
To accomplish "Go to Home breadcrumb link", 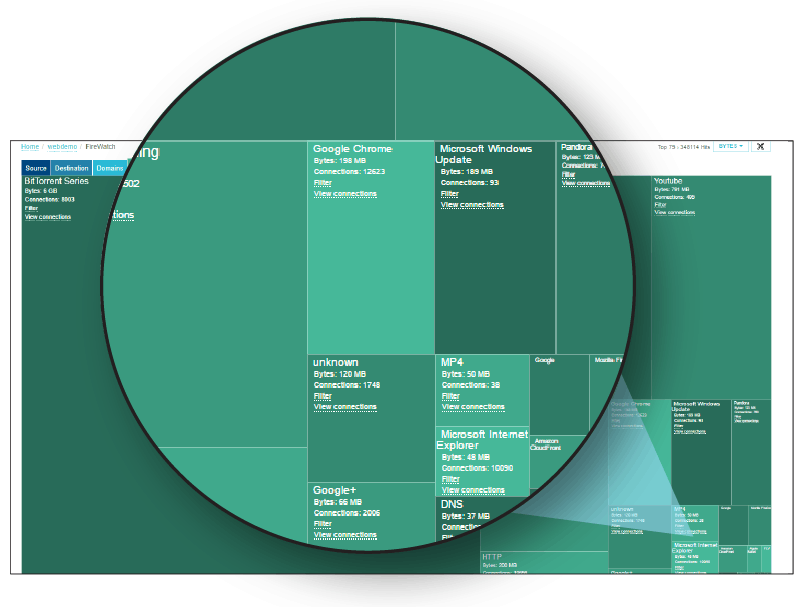I will point(30,146).
